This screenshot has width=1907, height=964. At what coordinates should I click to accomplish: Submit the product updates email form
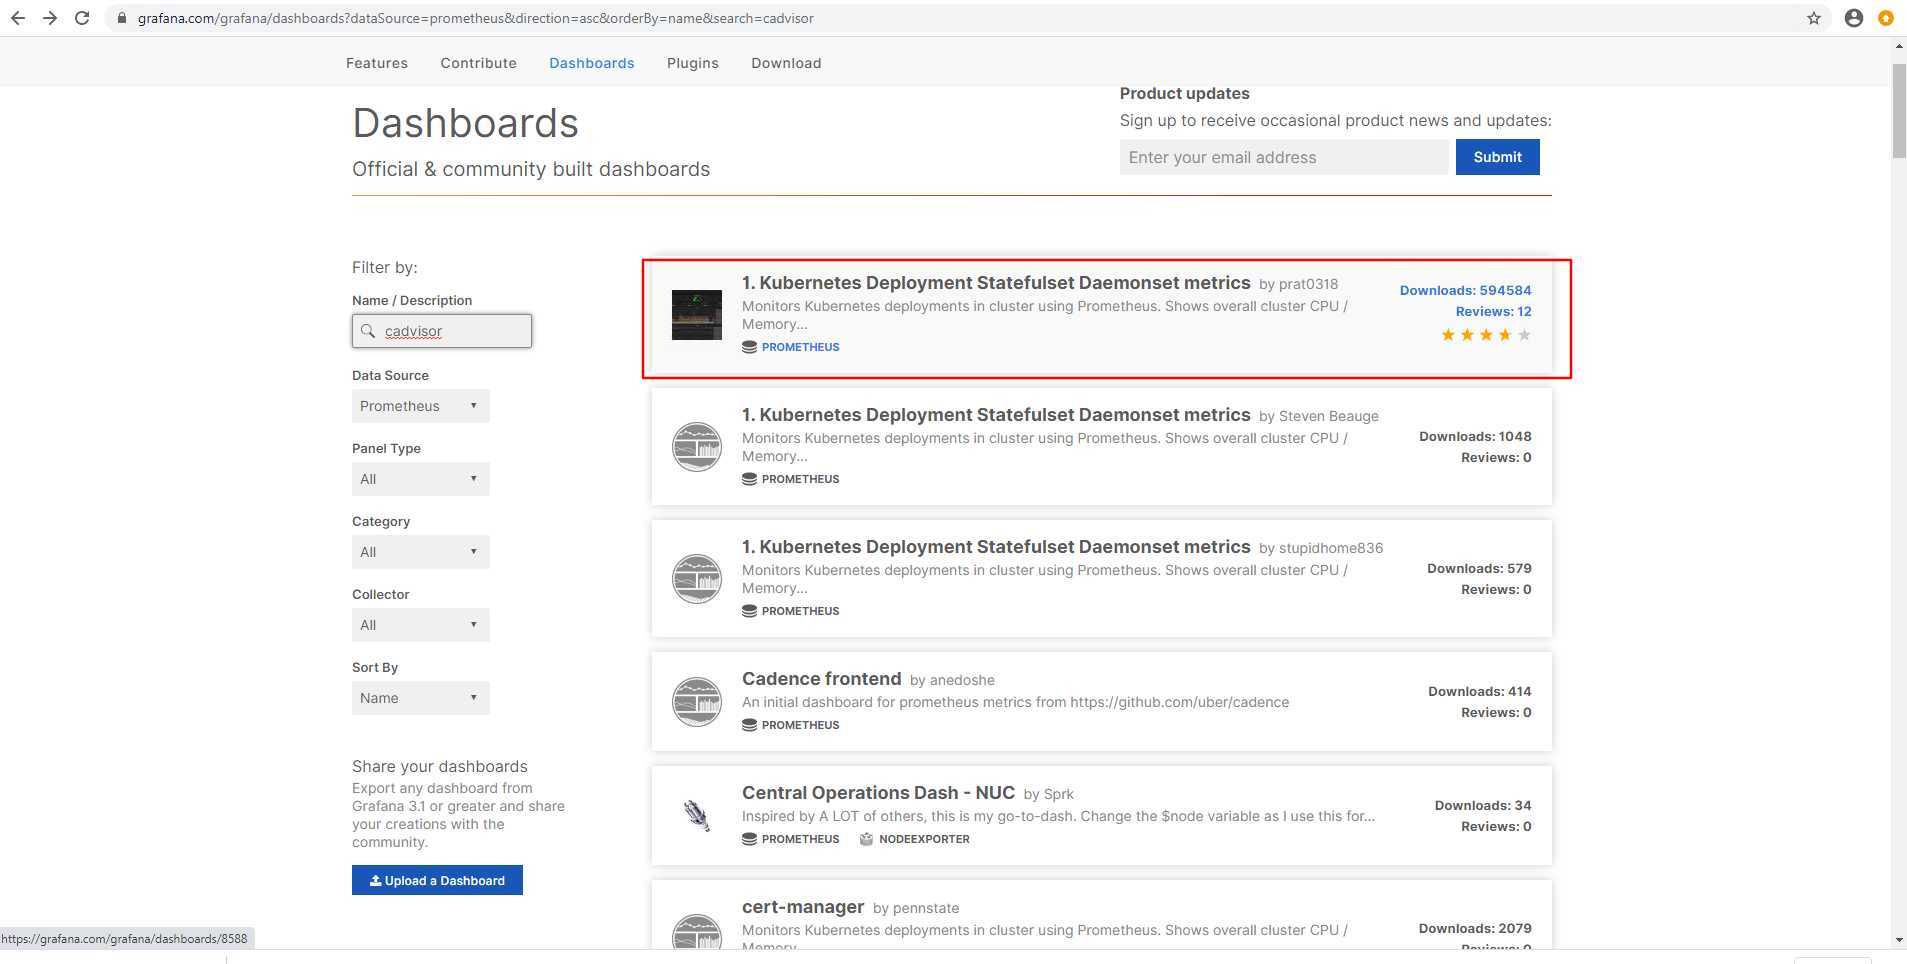point(1497,157)
